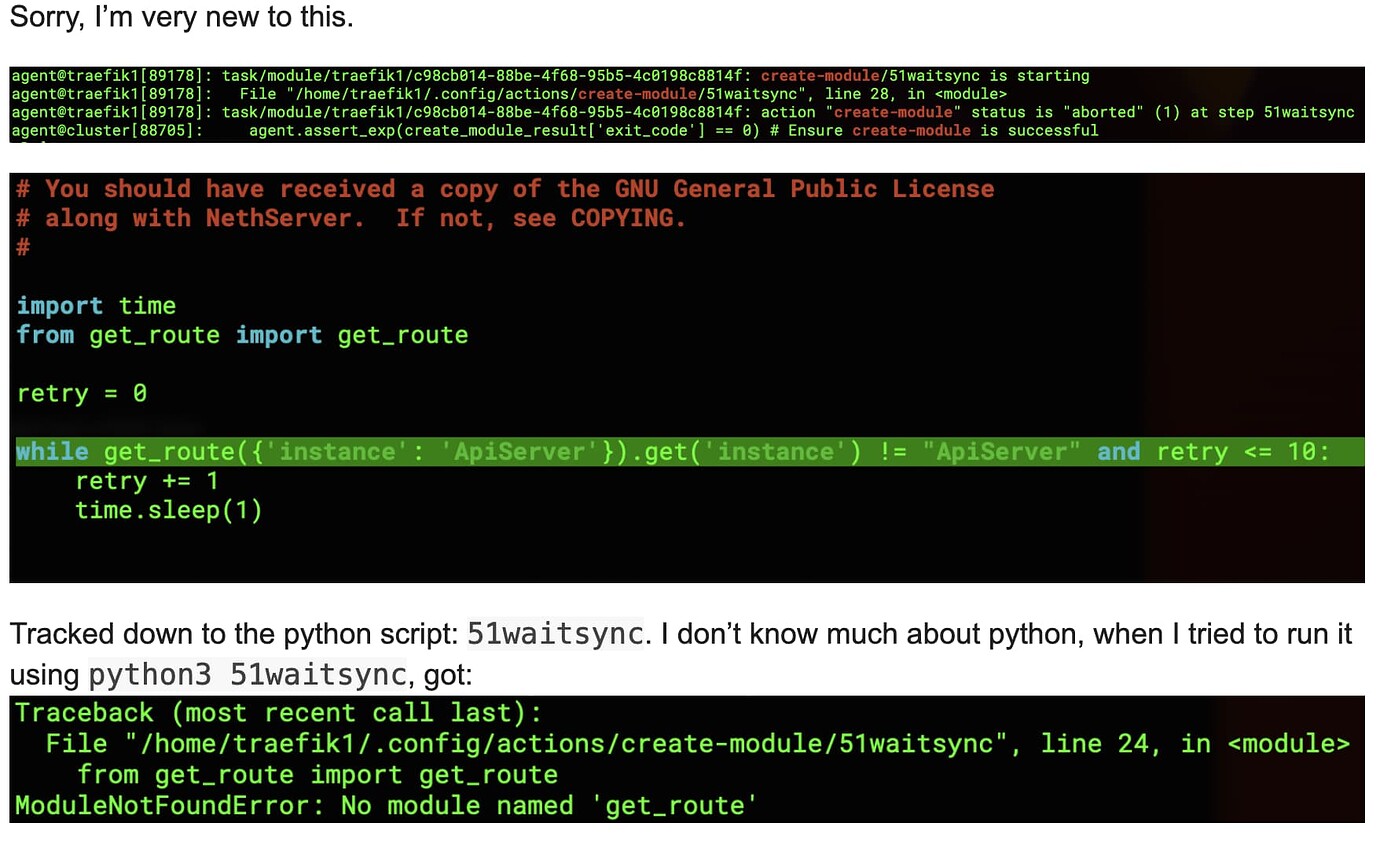This screenshot has height=844, width=1380.
Task: Open the ModuleNotFoundError traceback screenshot
Action: click(x=687, y=759)
